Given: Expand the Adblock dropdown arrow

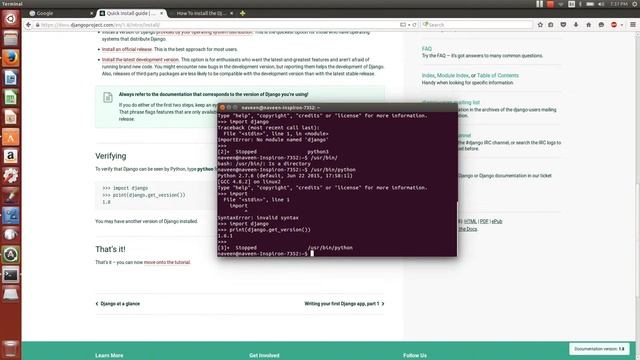Looking at the screenshot, I should (x=622, y=25).
